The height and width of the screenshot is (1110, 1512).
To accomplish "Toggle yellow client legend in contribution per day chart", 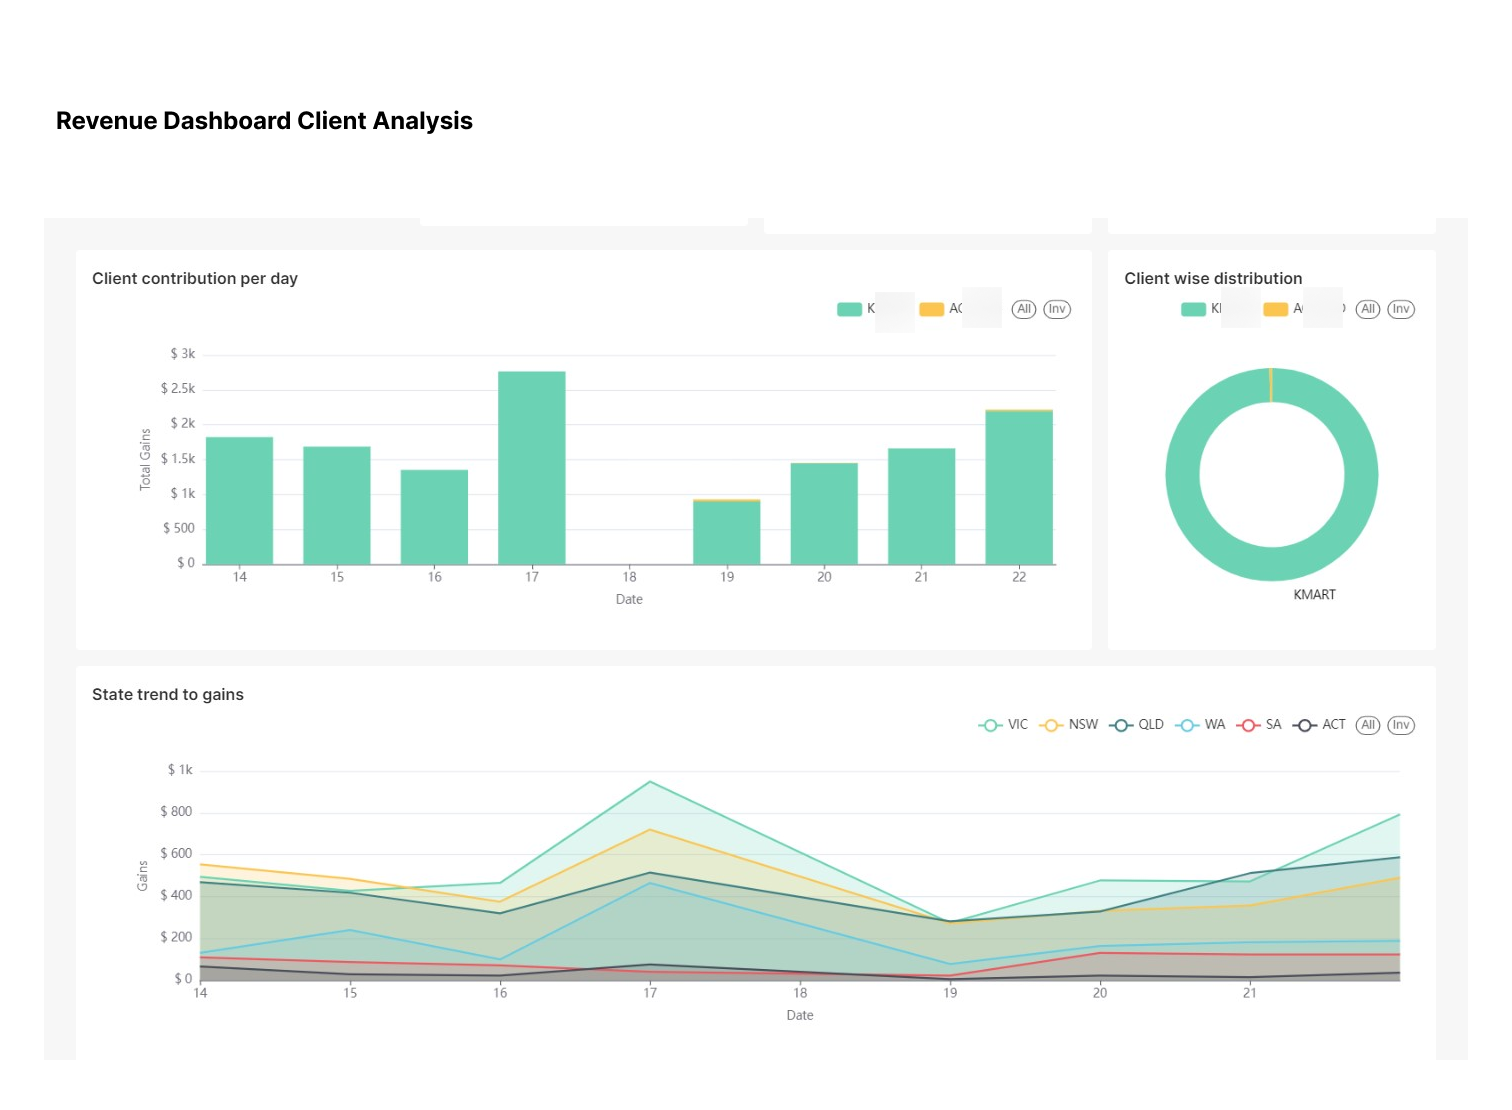I will (940, 309).
